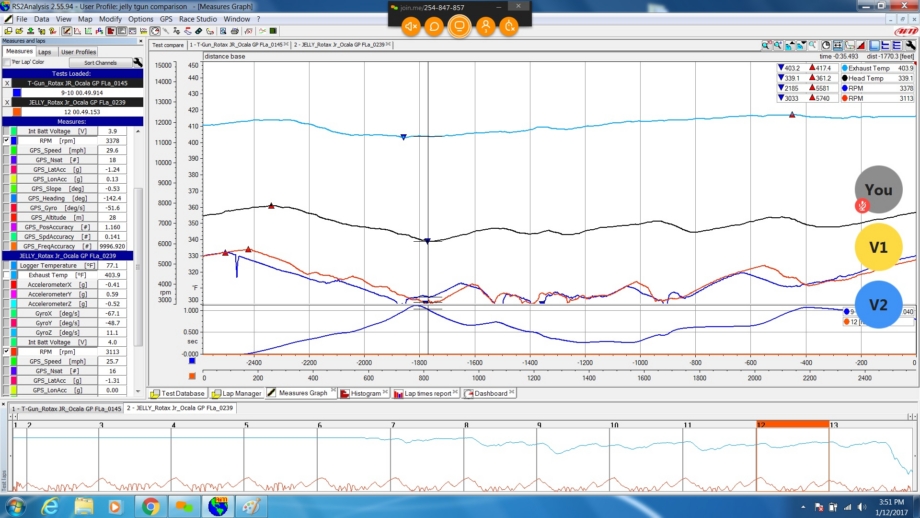Click the blue color swatch for 9-10 lap
Image resolution: width=920 pixels, height=518 pixels.
16,93
